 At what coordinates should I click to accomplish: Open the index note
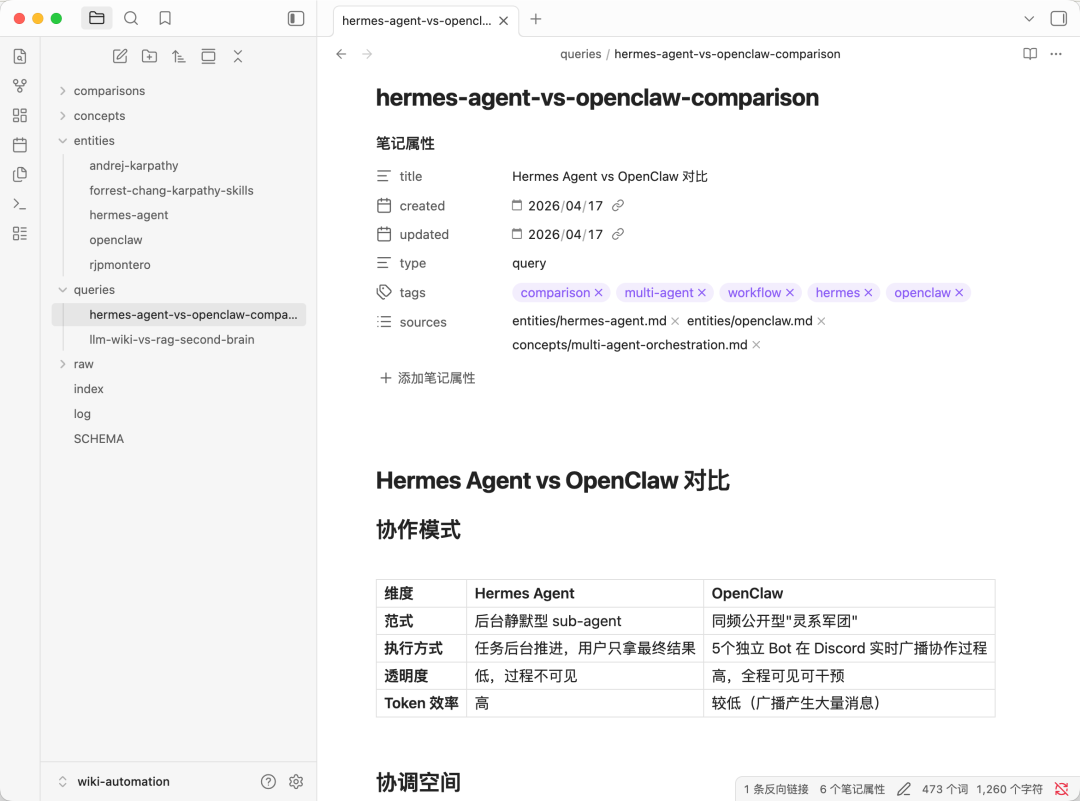click(x=88, y=389)
